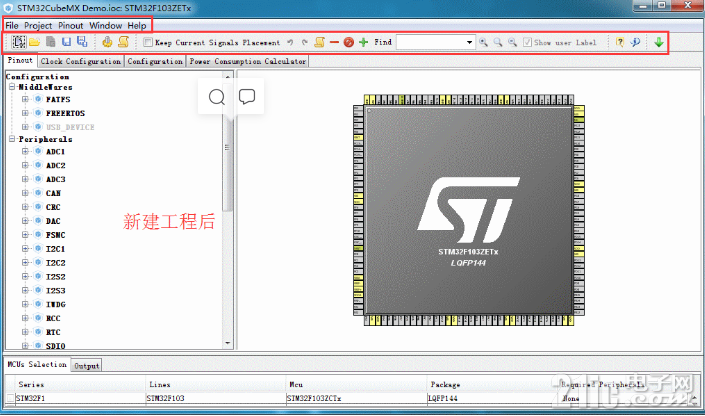Expand the FATFS node
705x416 pixels.
pos(25,99)
